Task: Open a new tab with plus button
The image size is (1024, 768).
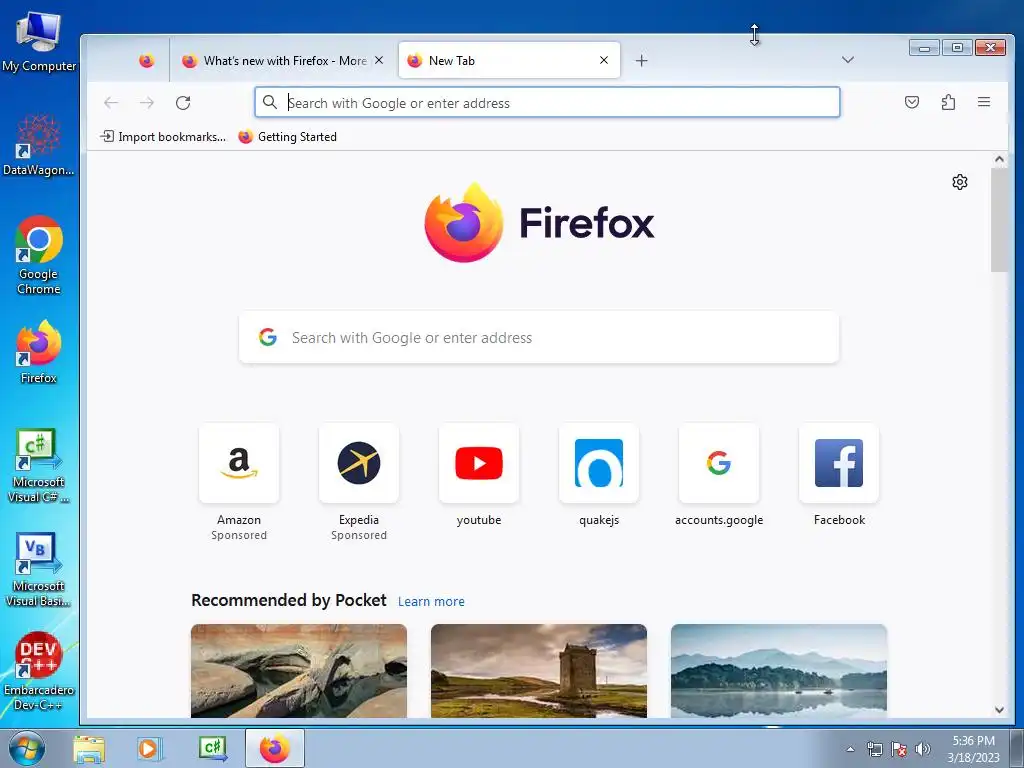Action: pyautogui.click(x=641, y=61)
